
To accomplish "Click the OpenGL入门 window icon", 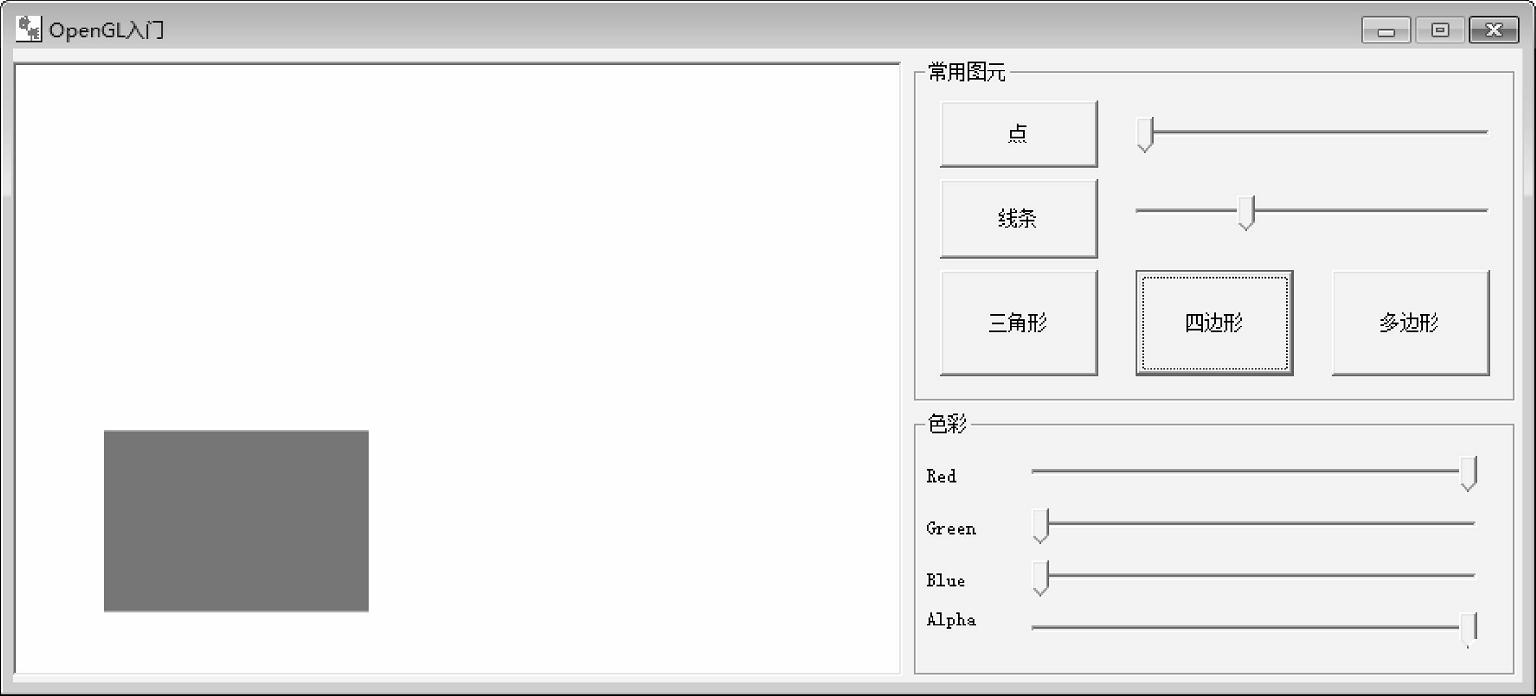I will coord(28,29).
